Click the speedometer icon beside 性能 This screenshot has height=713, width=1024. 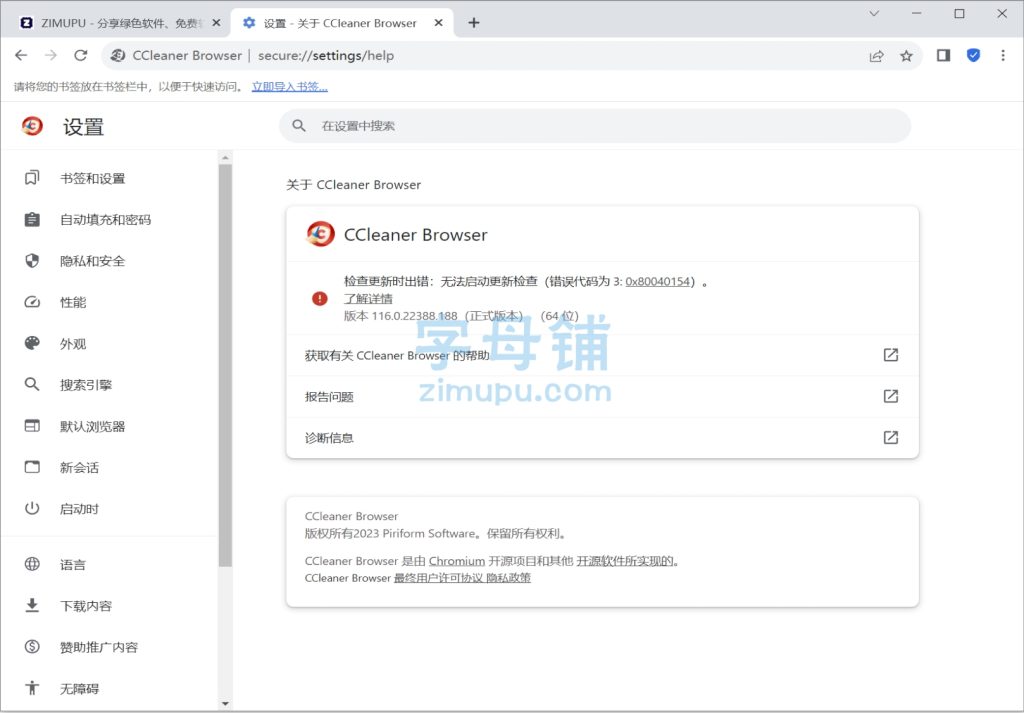click(x=32, y=302)
